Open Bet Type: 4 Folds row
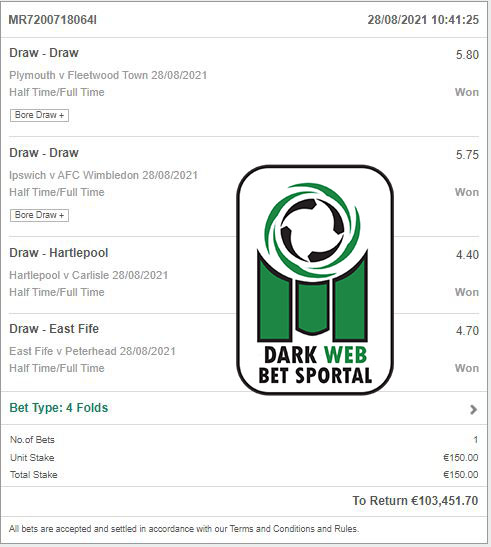491x547 pixels. (x=244, y=408)
